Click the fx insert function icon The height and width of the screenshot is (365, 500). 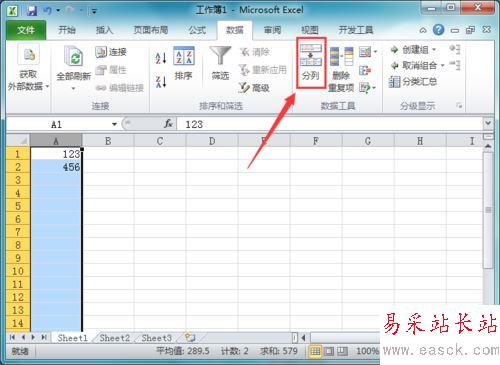[168, 124]
